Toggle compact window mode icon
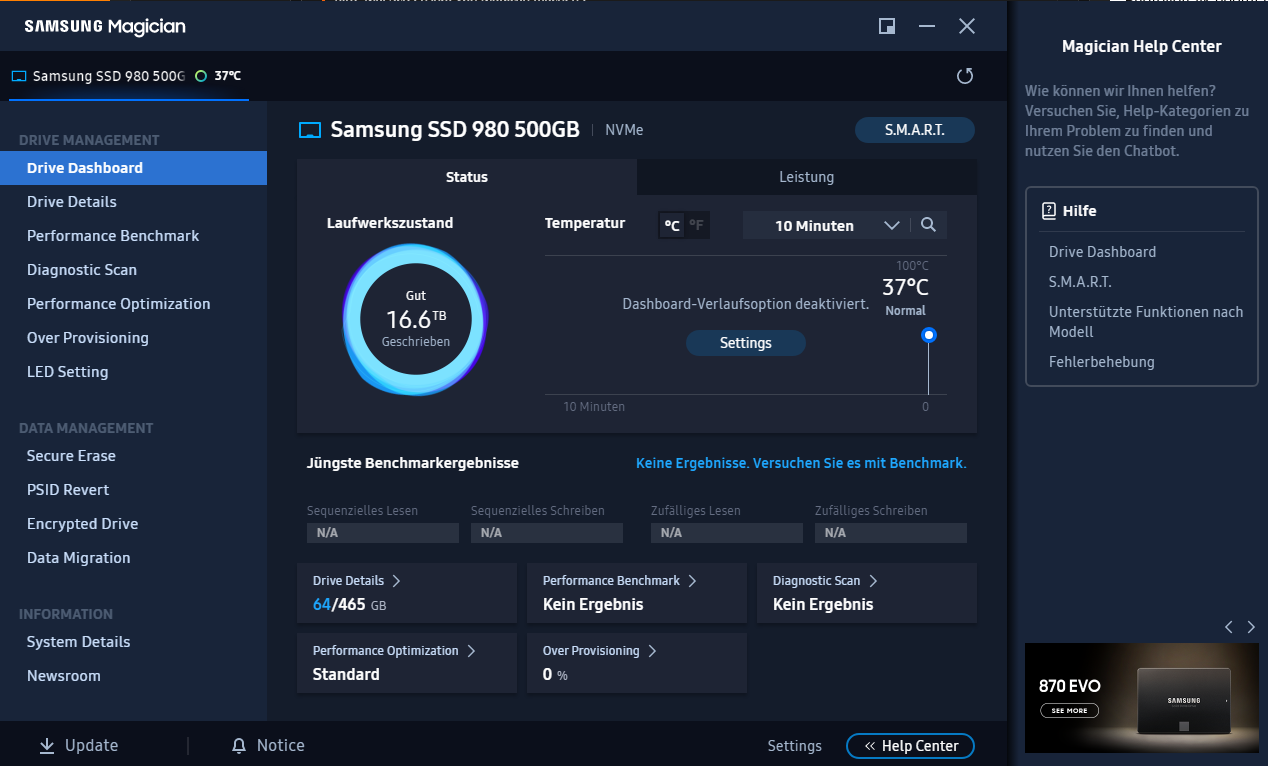The height and width of the screenshot is (766, 1268). [x=886, y=26]
